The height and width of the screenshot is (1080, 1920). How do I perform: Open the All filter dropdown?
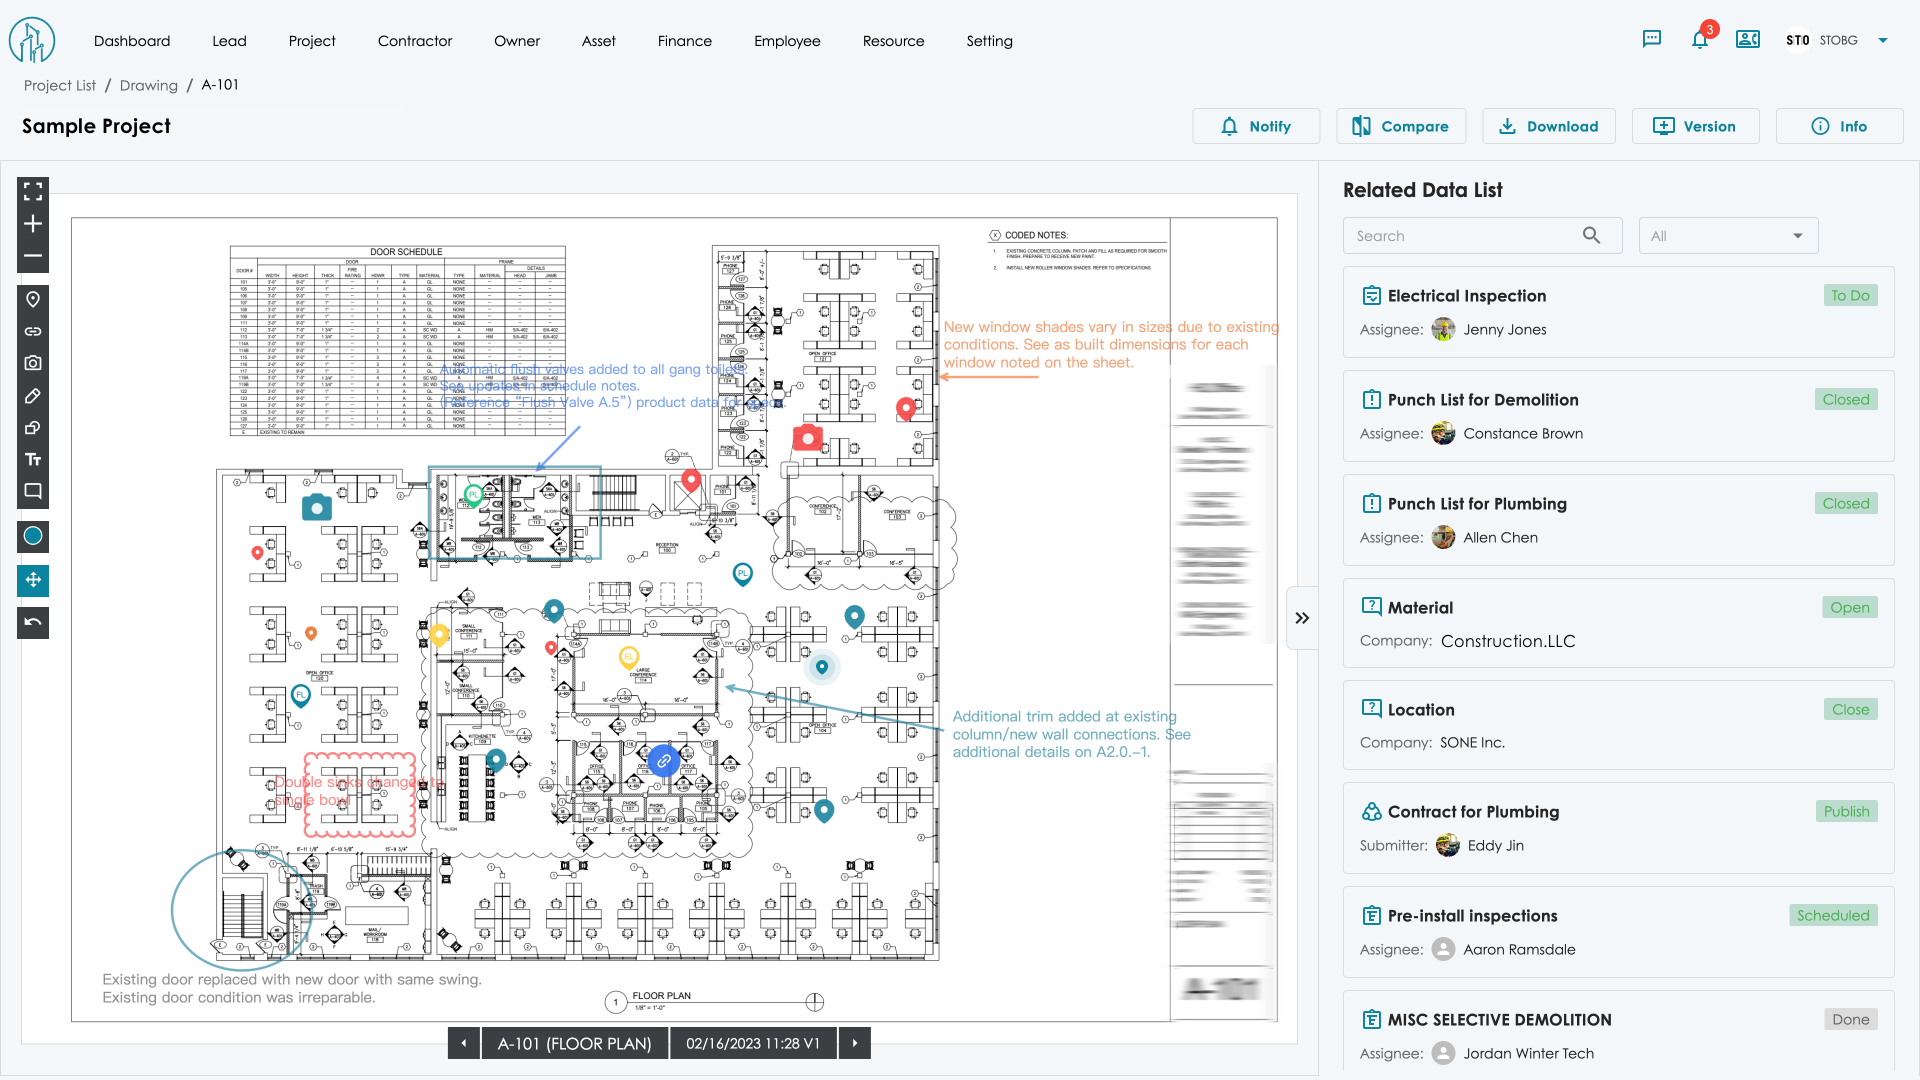[x=1727, y=236]
